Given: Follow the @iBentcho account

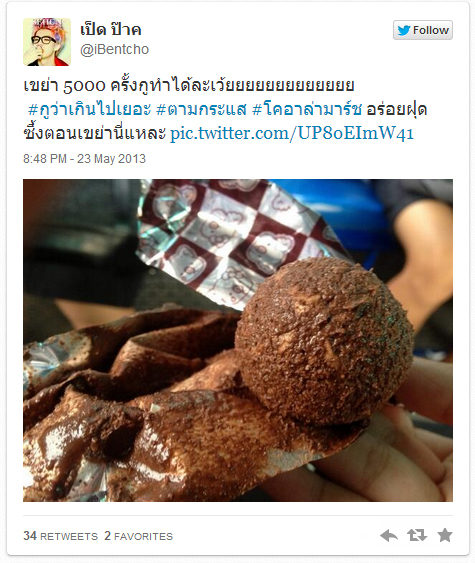Looking at the screenshot, I should click(x=423, y=30).
